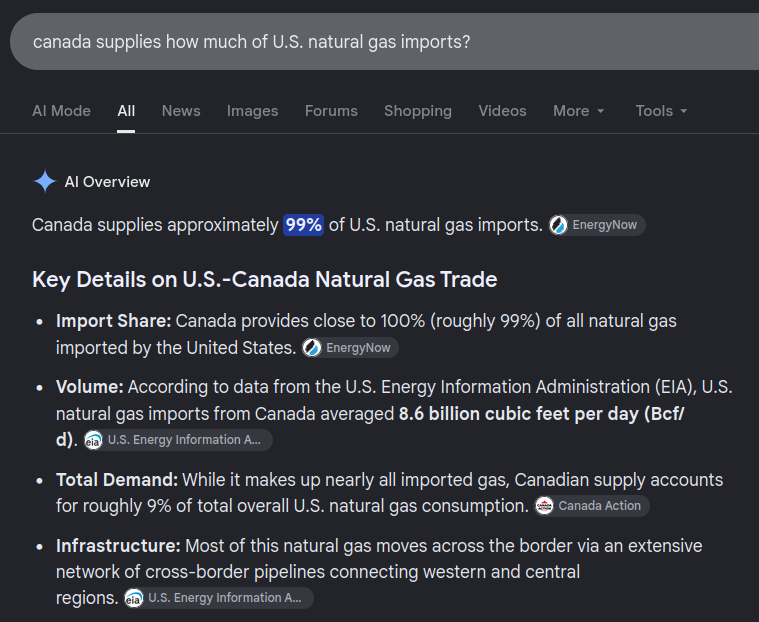Click the AI Overview label text

click(107, 182)
